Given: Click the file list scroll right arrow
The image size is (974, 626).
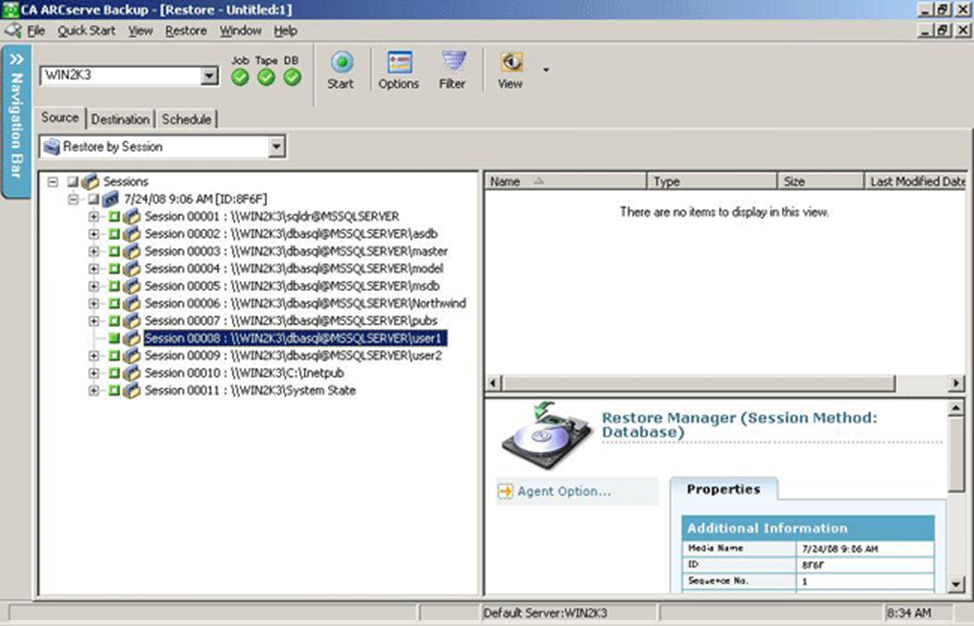Looking at the screenshot, I should click(956, 383).
